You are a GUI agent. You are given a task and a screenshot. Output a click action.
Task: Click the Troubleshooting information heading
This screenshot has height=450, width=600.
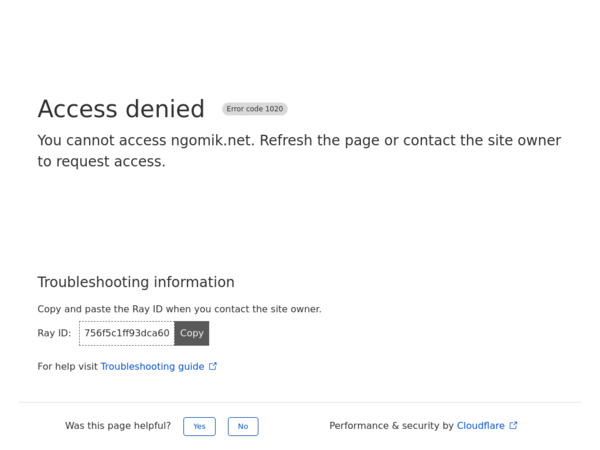136,282
